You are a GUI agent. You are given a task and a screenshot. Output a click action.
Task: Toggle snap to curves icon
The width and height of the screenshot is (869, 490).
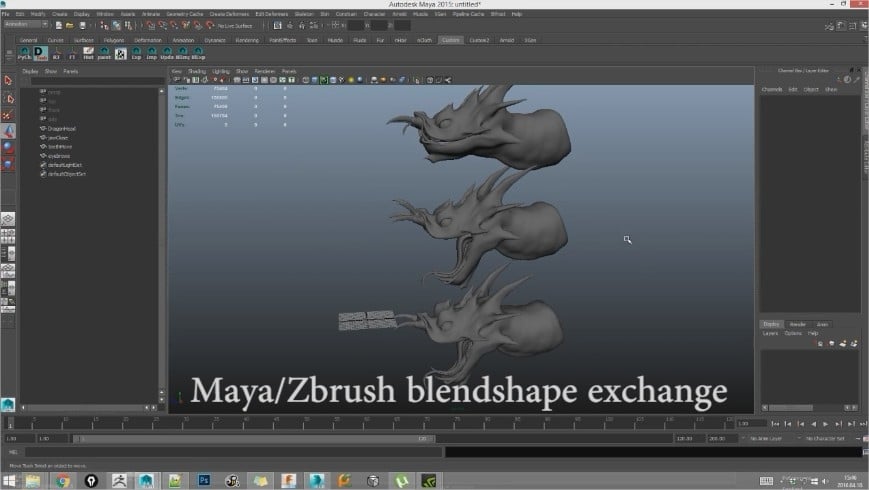click(x=162, y=25)
